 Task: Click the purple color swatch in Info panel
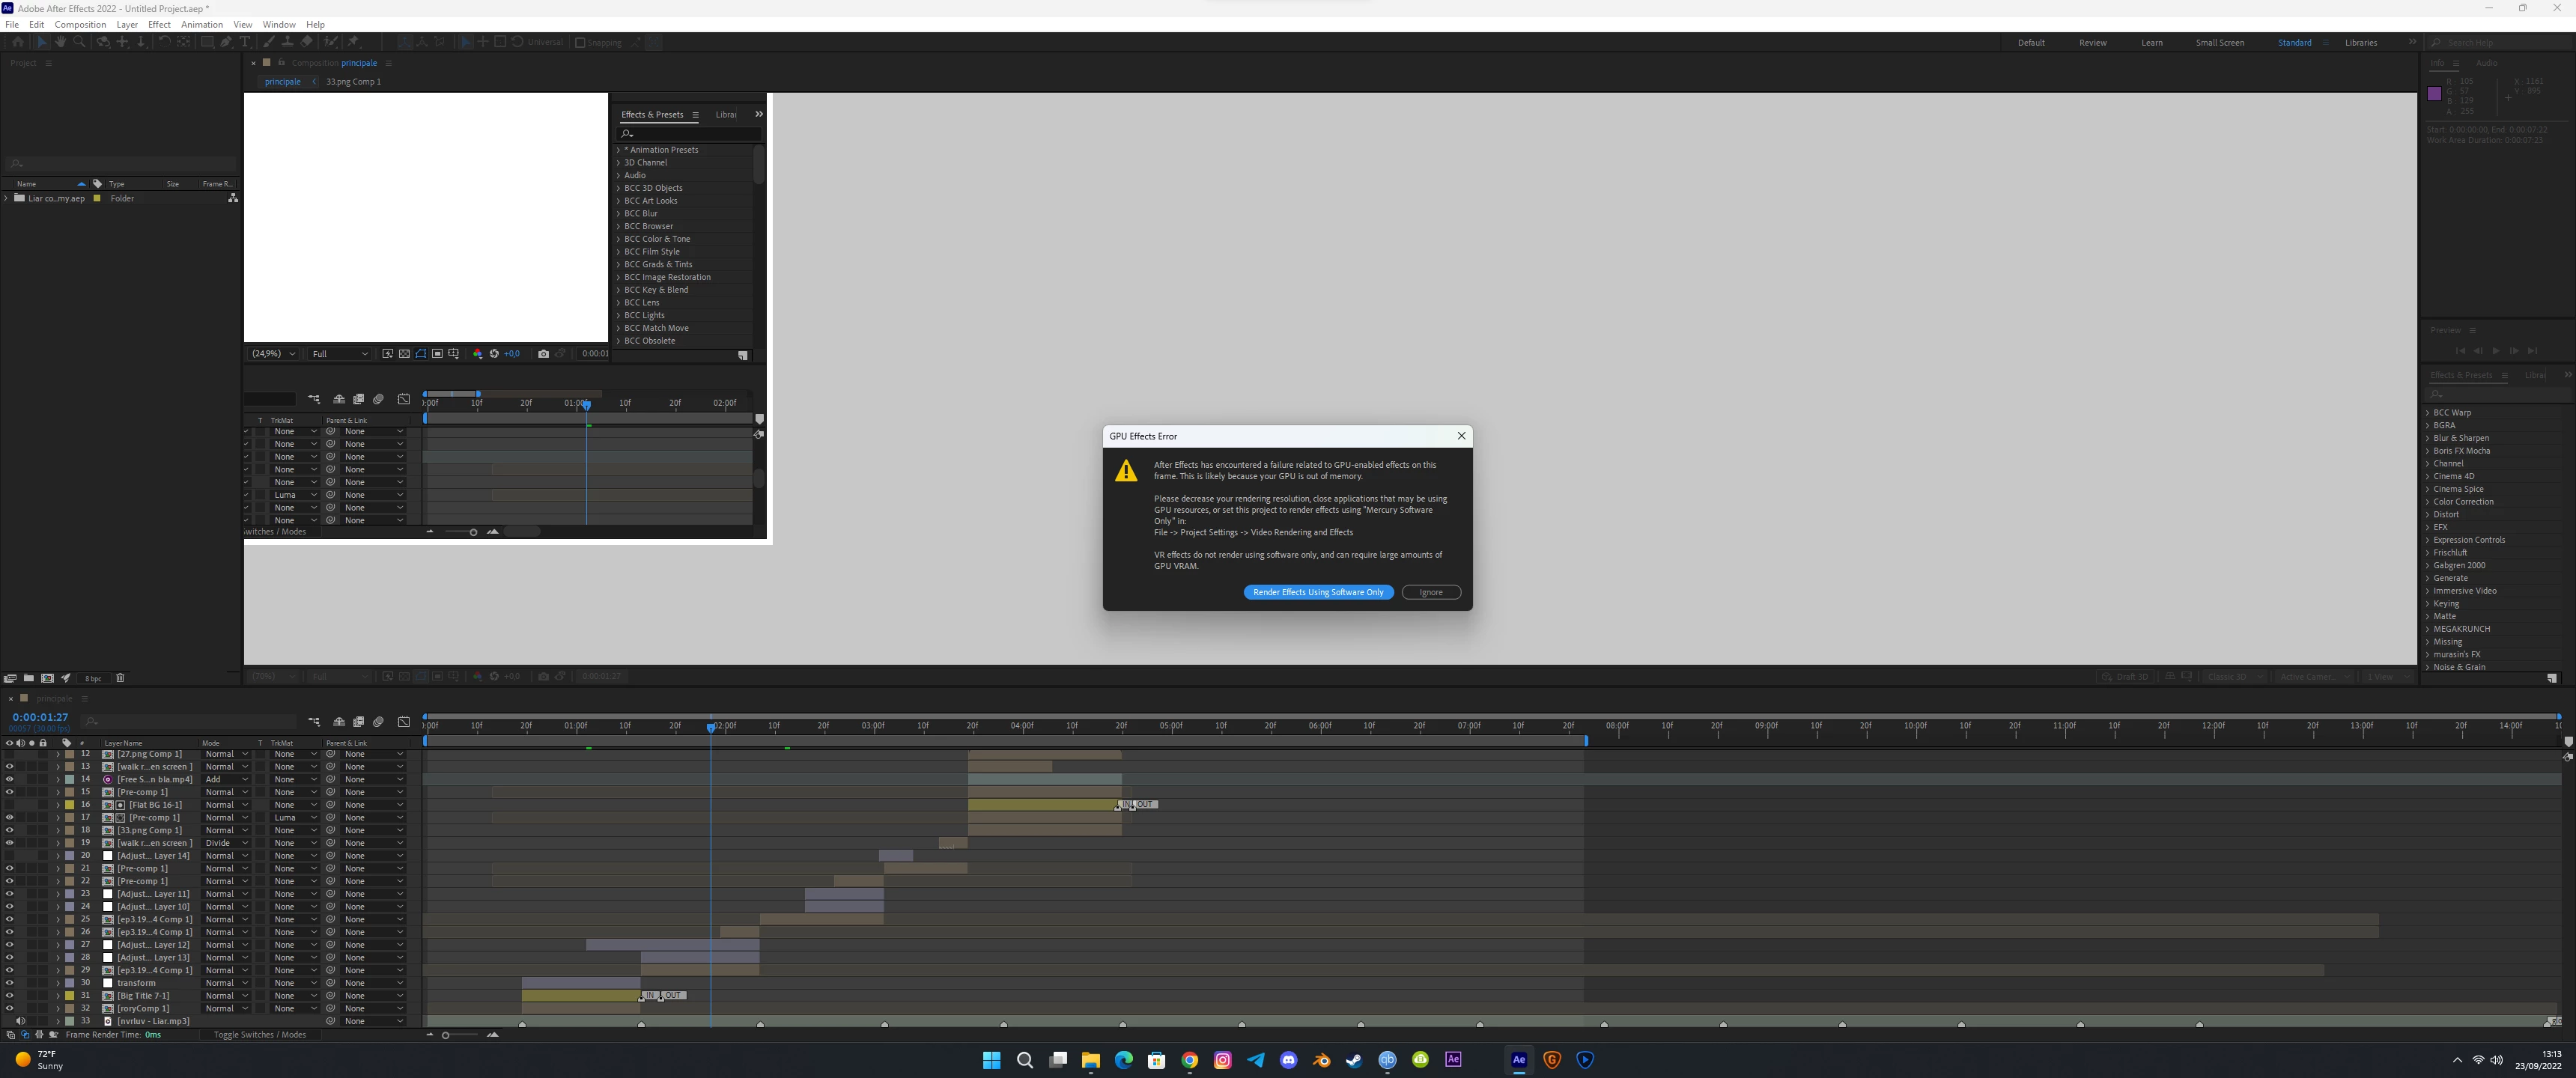(x=2434, y=94)
